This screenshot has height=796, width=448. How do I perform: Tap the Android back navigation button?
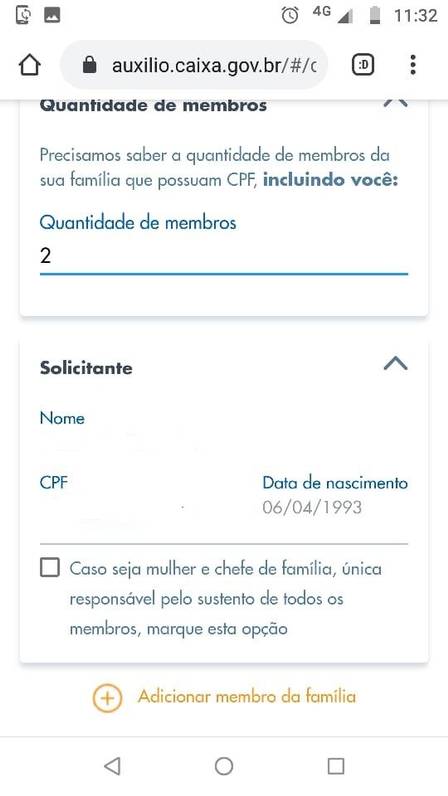112,766
